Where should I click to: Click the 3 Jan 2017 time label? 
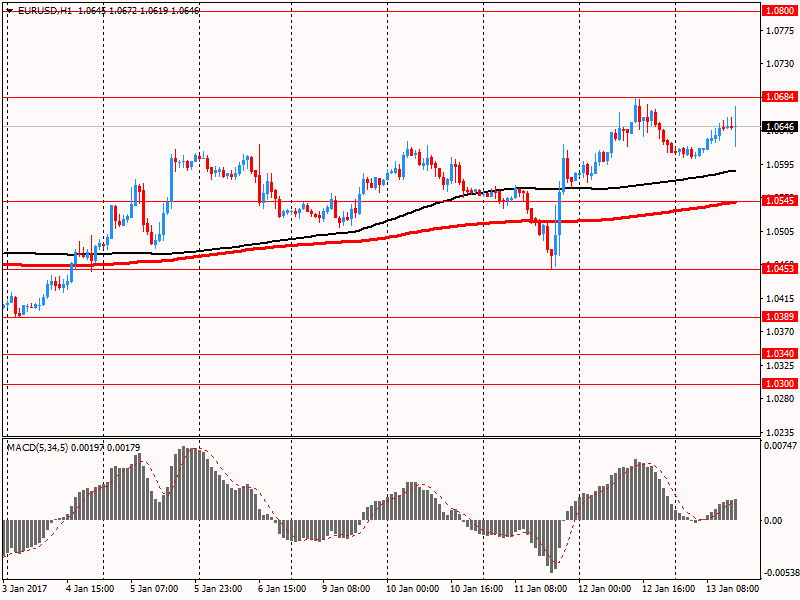click(26, 589)
